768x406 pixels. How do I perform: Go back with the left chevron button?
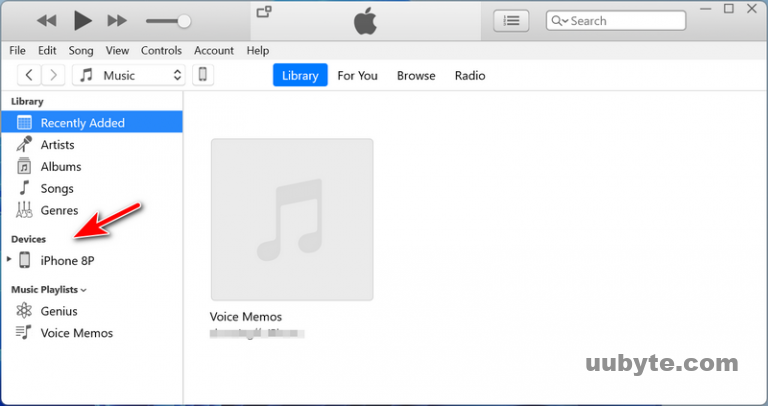click(x=29, y=75)
